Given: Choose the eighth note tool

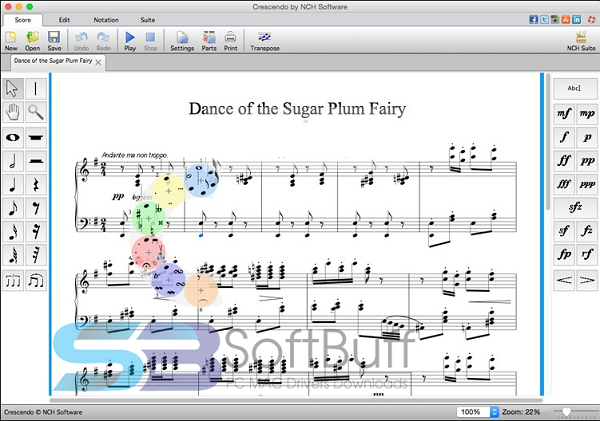Looking at the screenshot, I should (x=13, y=208).
